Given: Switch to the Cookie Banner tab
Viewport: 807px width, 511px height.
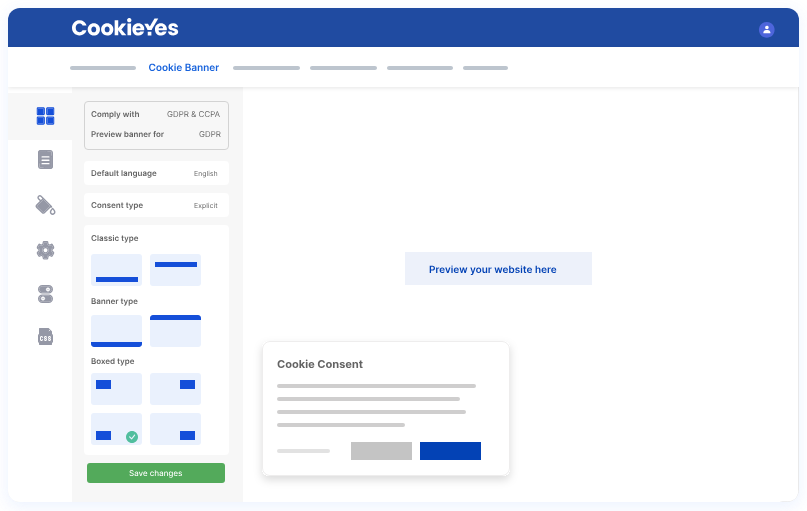Looking at the screenshot, I should tap(184, 67).
